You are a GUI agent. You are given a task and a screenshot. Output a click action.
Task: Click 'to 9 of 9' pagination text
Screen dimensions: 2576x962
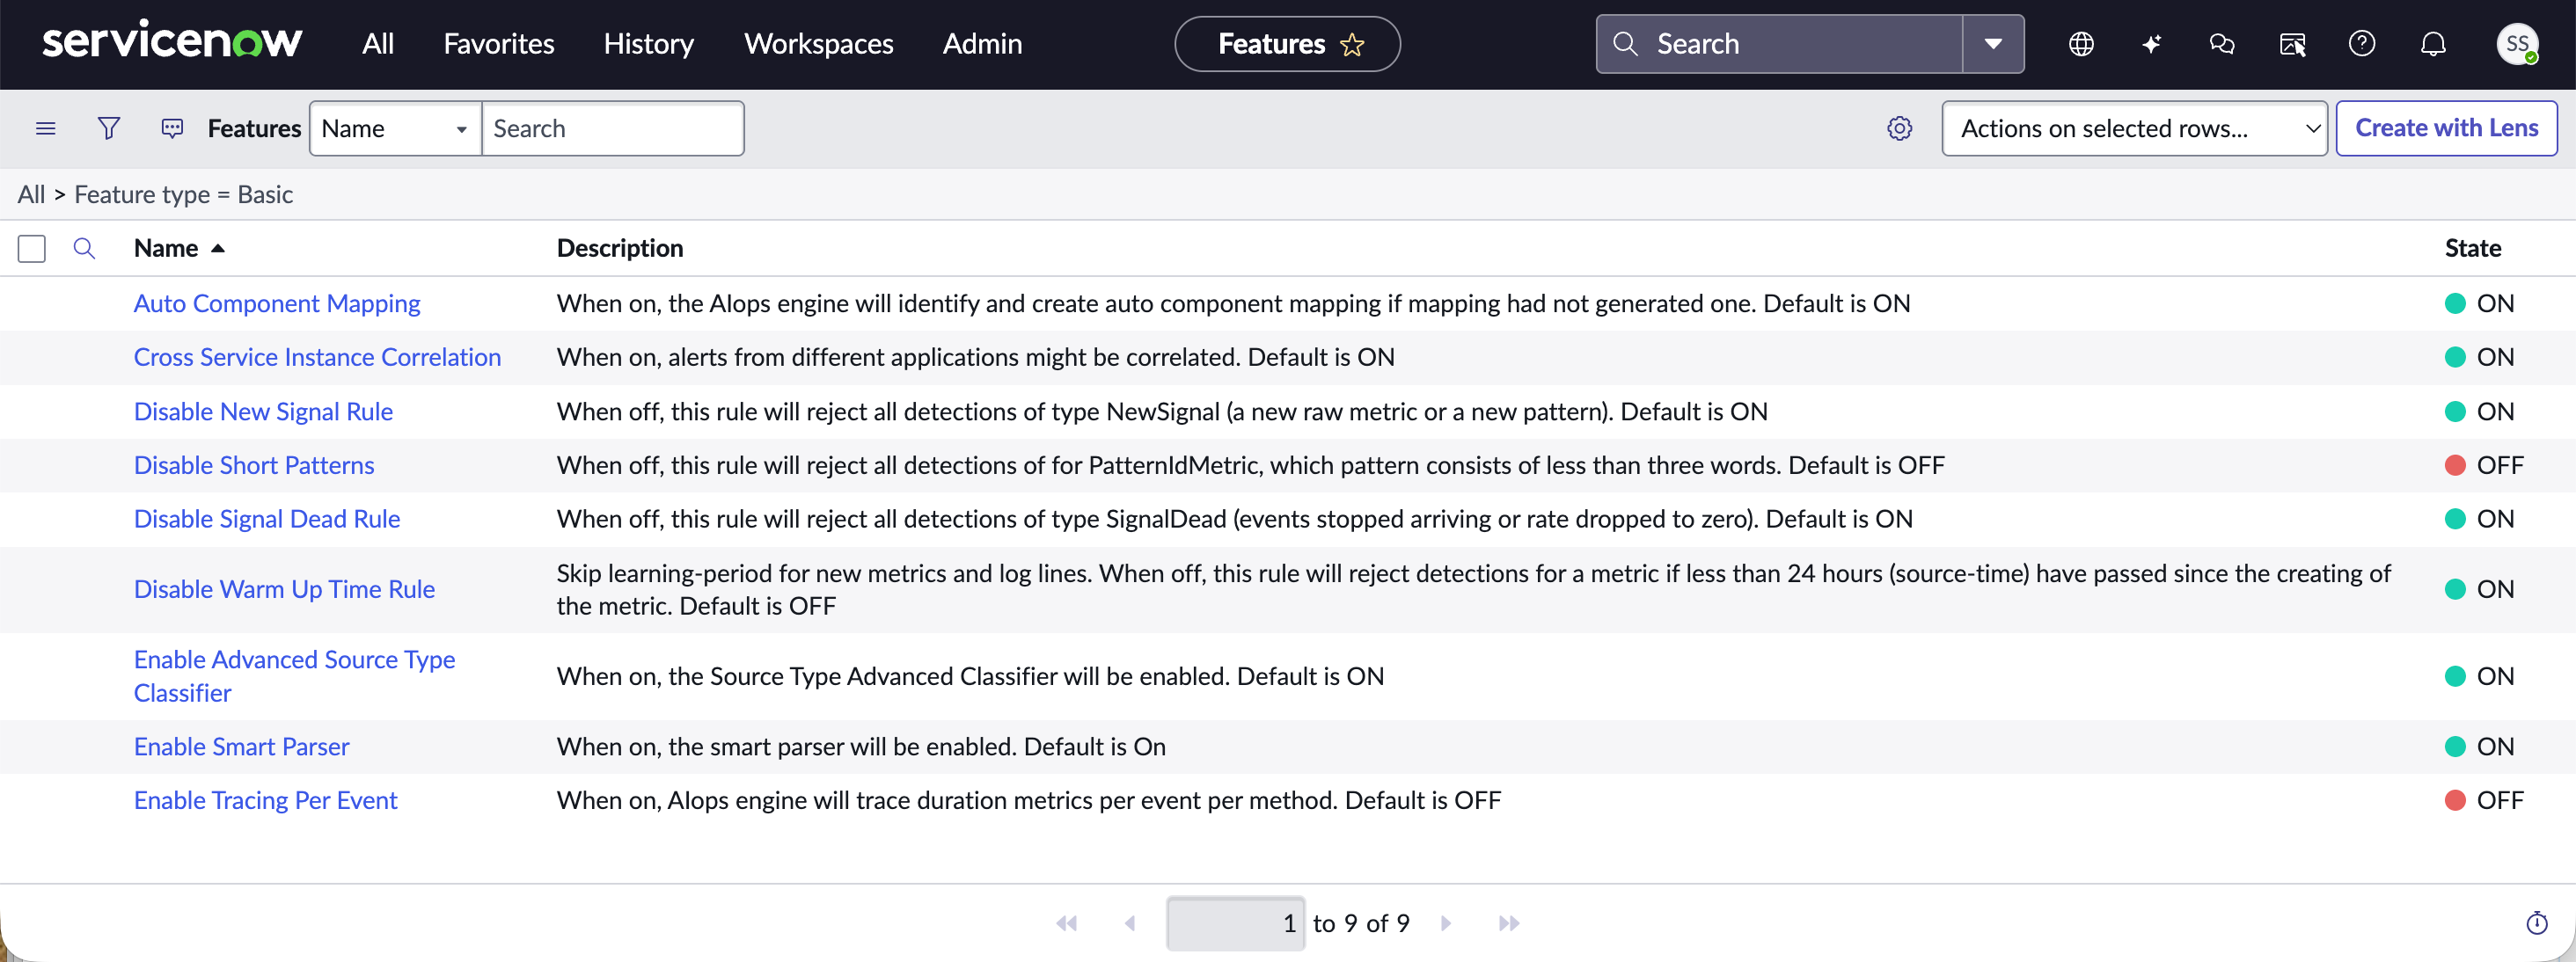(1361, 923)
